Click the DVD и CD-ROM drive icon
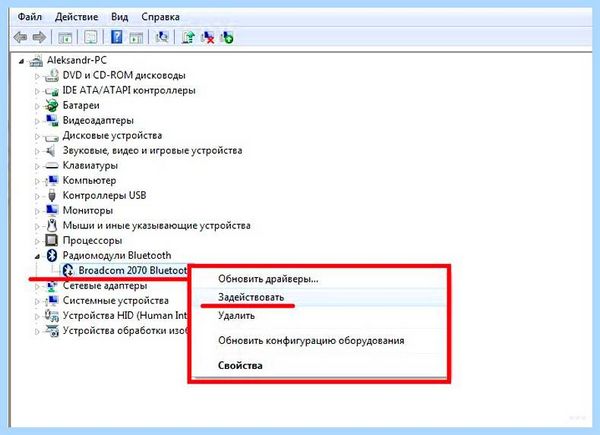Image resolution: width=600 pixels, height=435 pixels. tap(51, 75)
